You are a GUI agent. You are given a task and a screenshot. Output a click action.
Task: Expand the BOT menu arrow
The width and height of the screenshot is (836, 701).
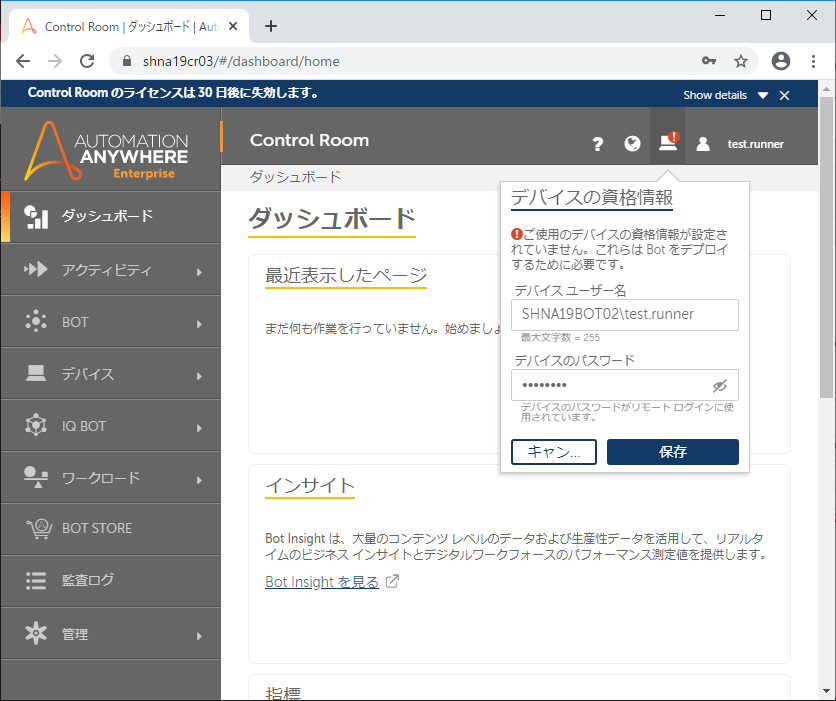pos(199,324)
